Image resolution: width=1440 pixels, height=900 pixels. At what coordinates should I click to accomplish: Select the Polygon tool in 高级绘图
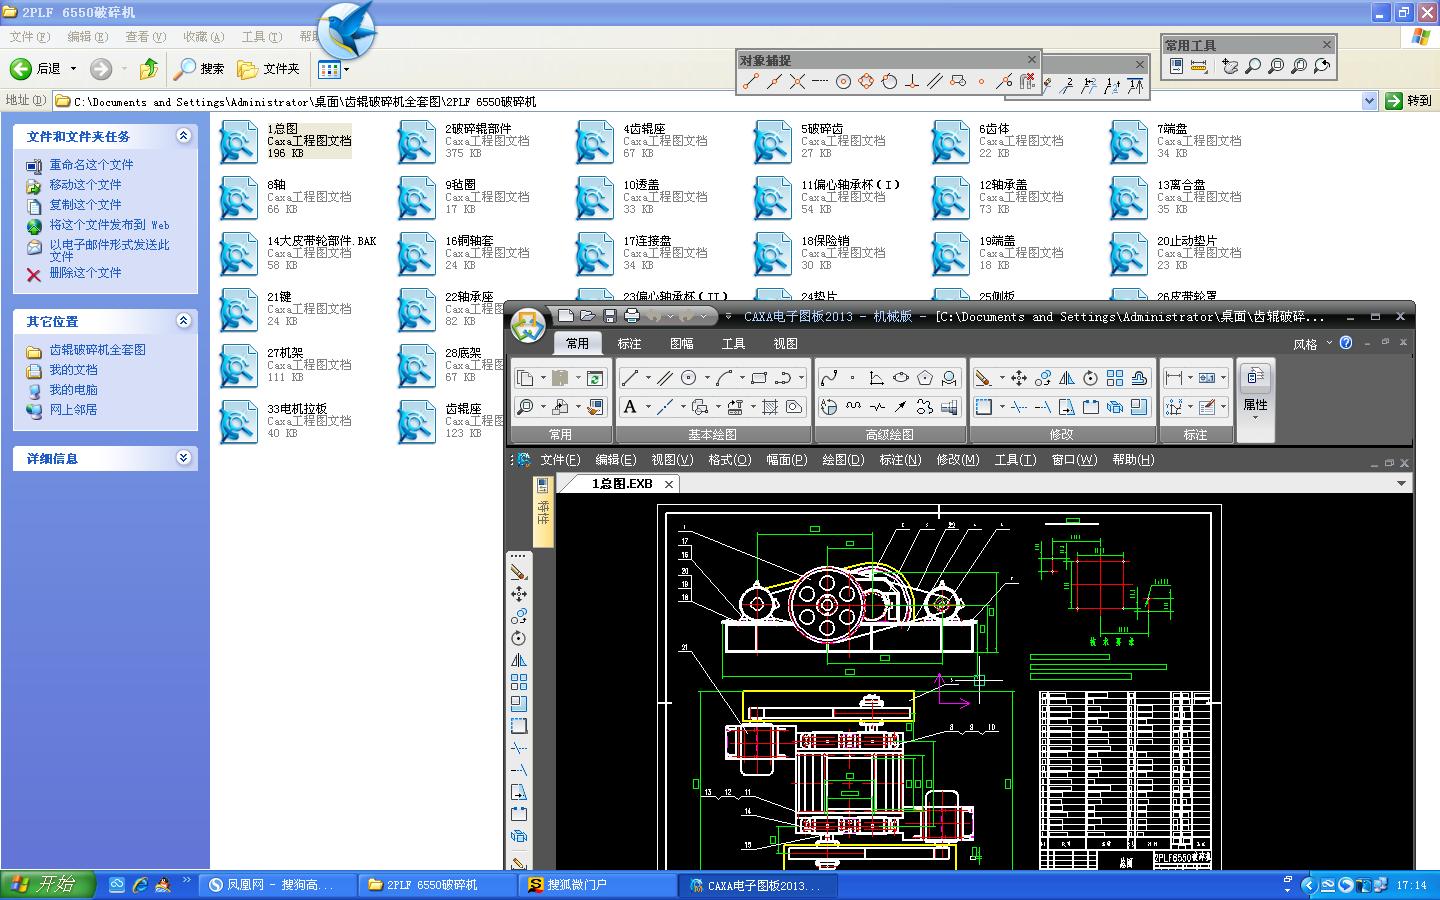pyautogui.click(x=925, y=378)
